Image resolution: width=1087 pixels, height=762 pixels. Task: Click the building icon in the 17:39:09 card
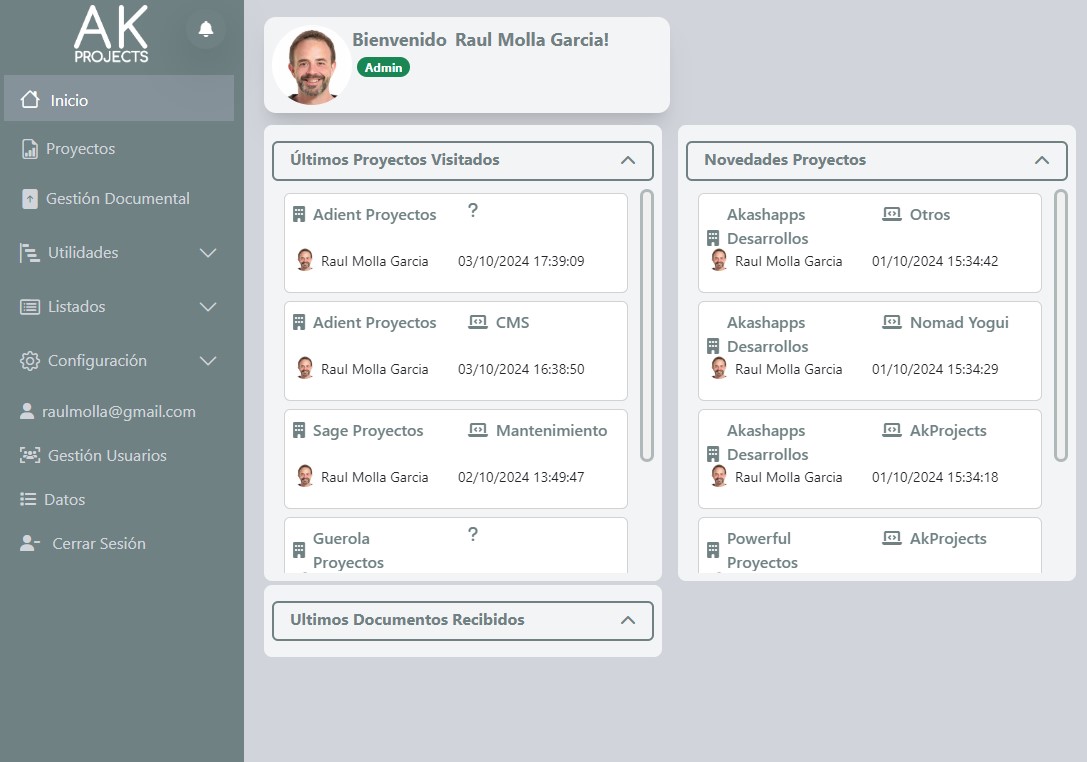coord(299,214)
